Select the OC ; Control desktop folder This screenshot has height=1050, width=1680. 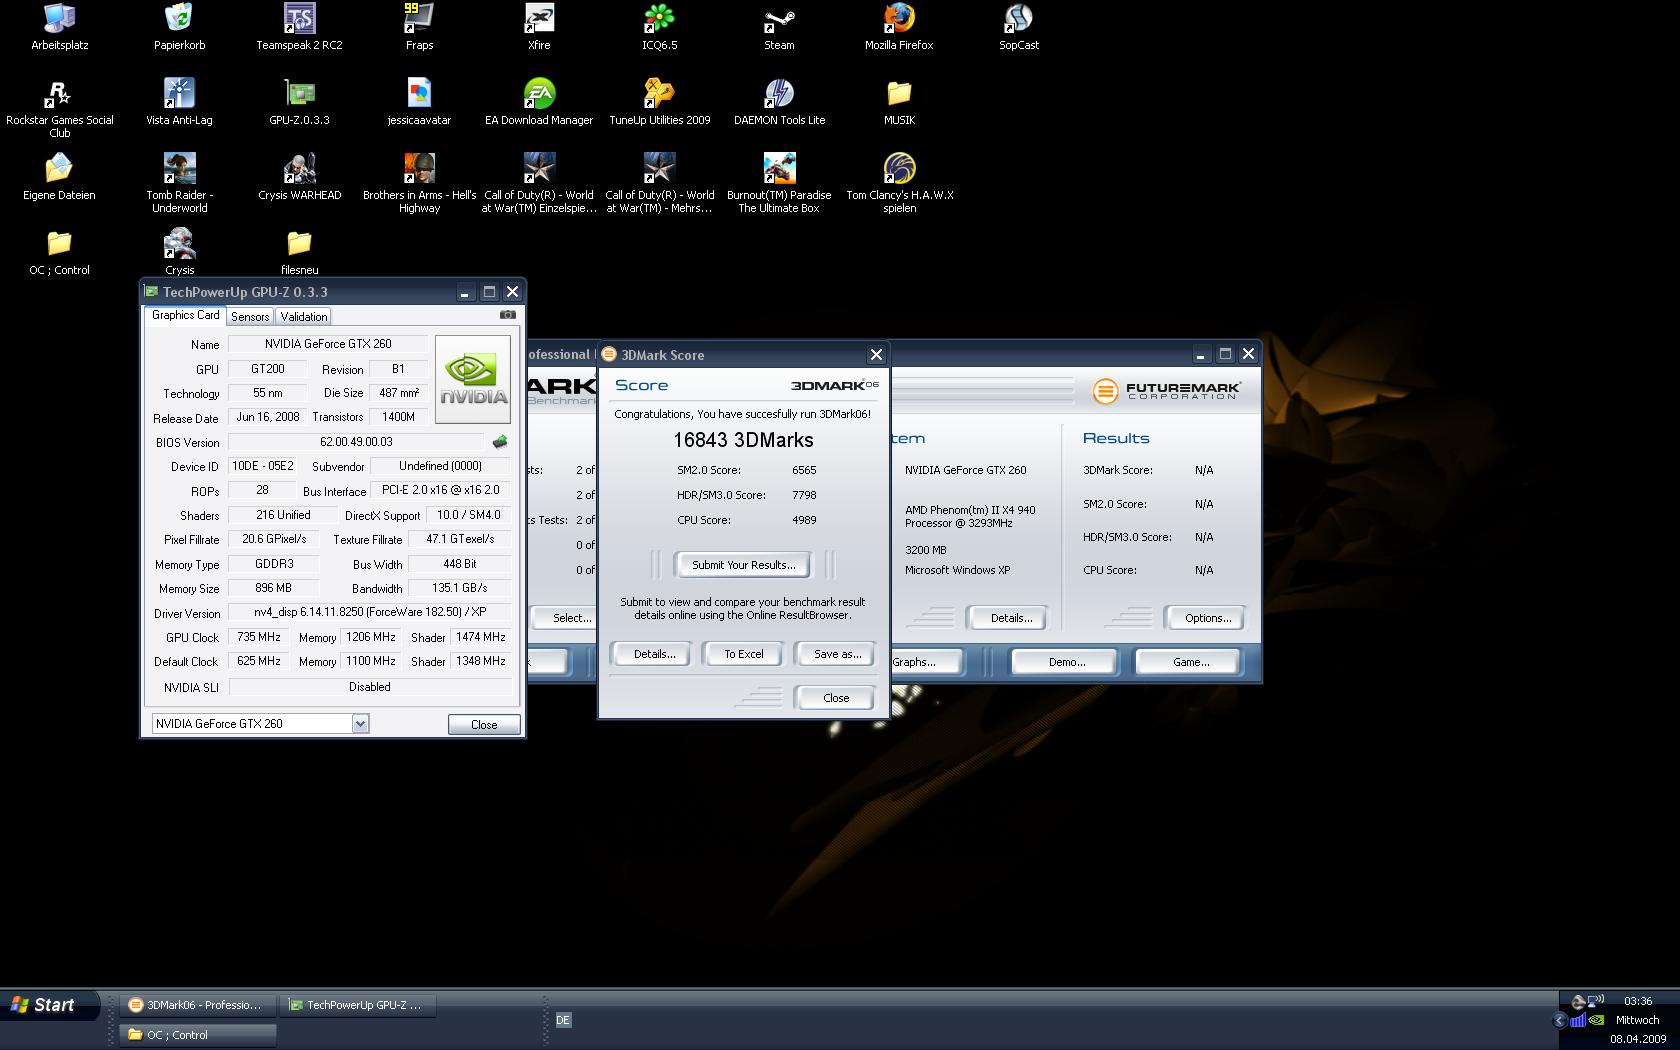pos(60,252)
